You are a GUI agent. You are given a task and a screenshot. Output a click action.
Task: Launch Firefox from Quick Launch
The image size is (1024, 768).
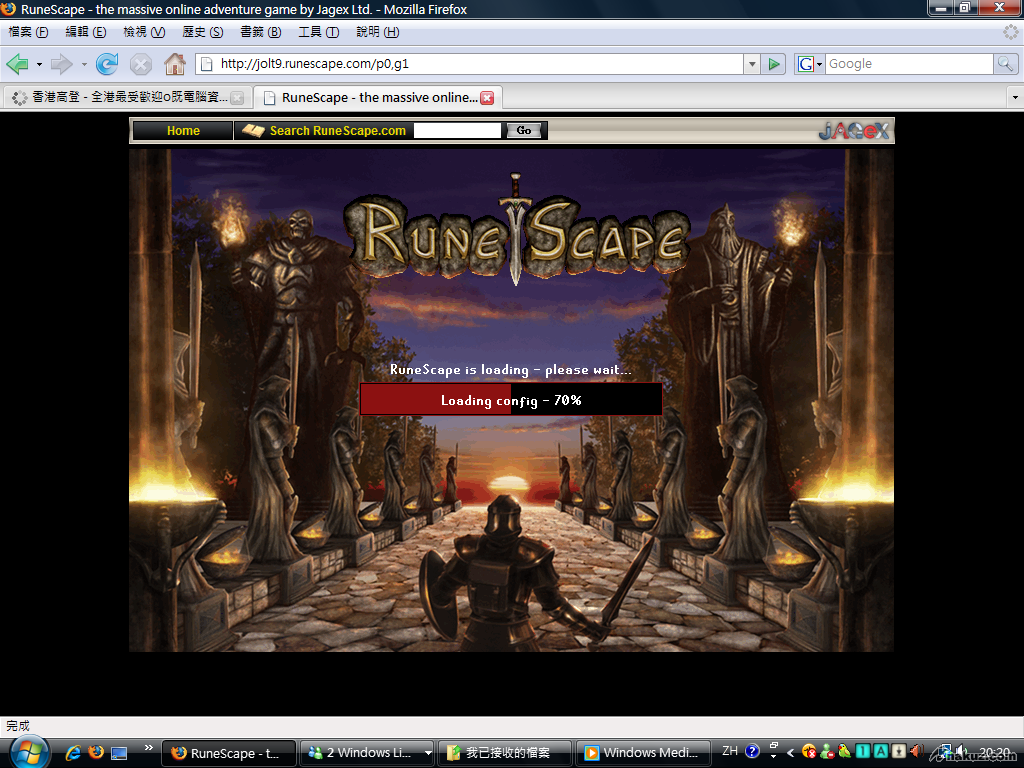pyautogui.click(x=96, y=752)
